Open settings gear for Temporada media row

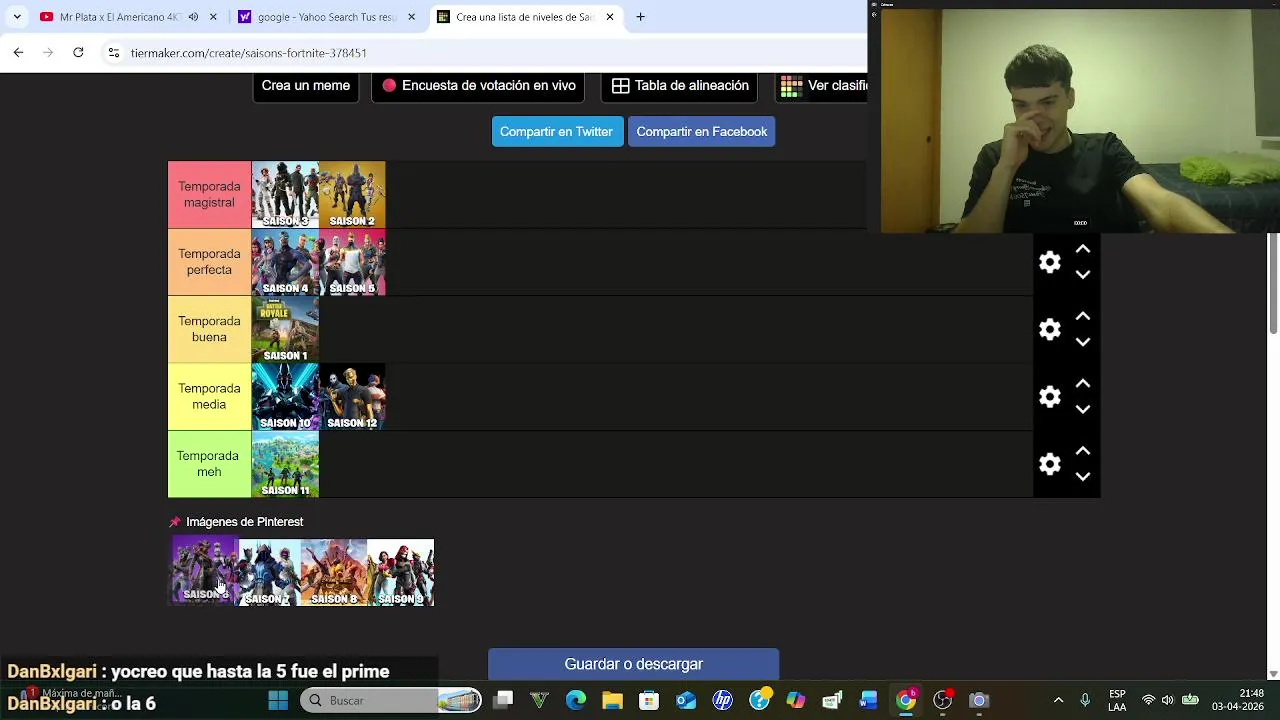tap(1049, 396)
